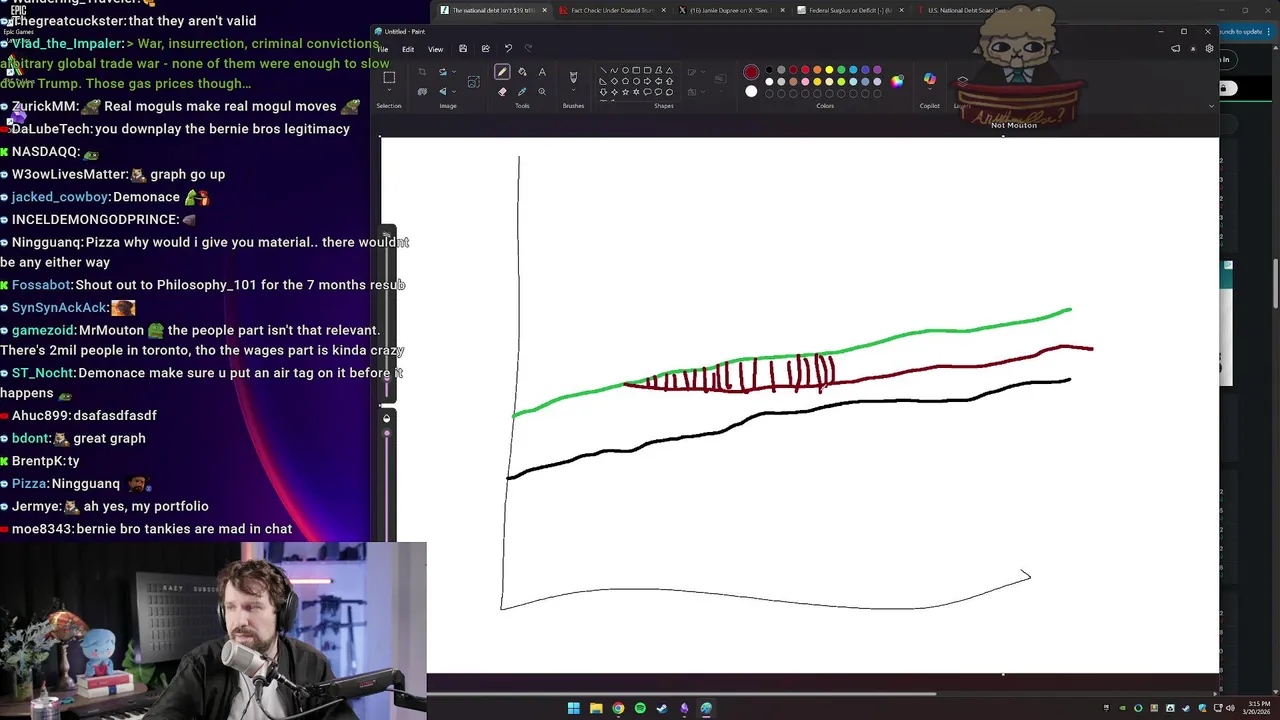1280x720 pixels.
Task: Pick the five-point star shape
Action: [625, 92]
